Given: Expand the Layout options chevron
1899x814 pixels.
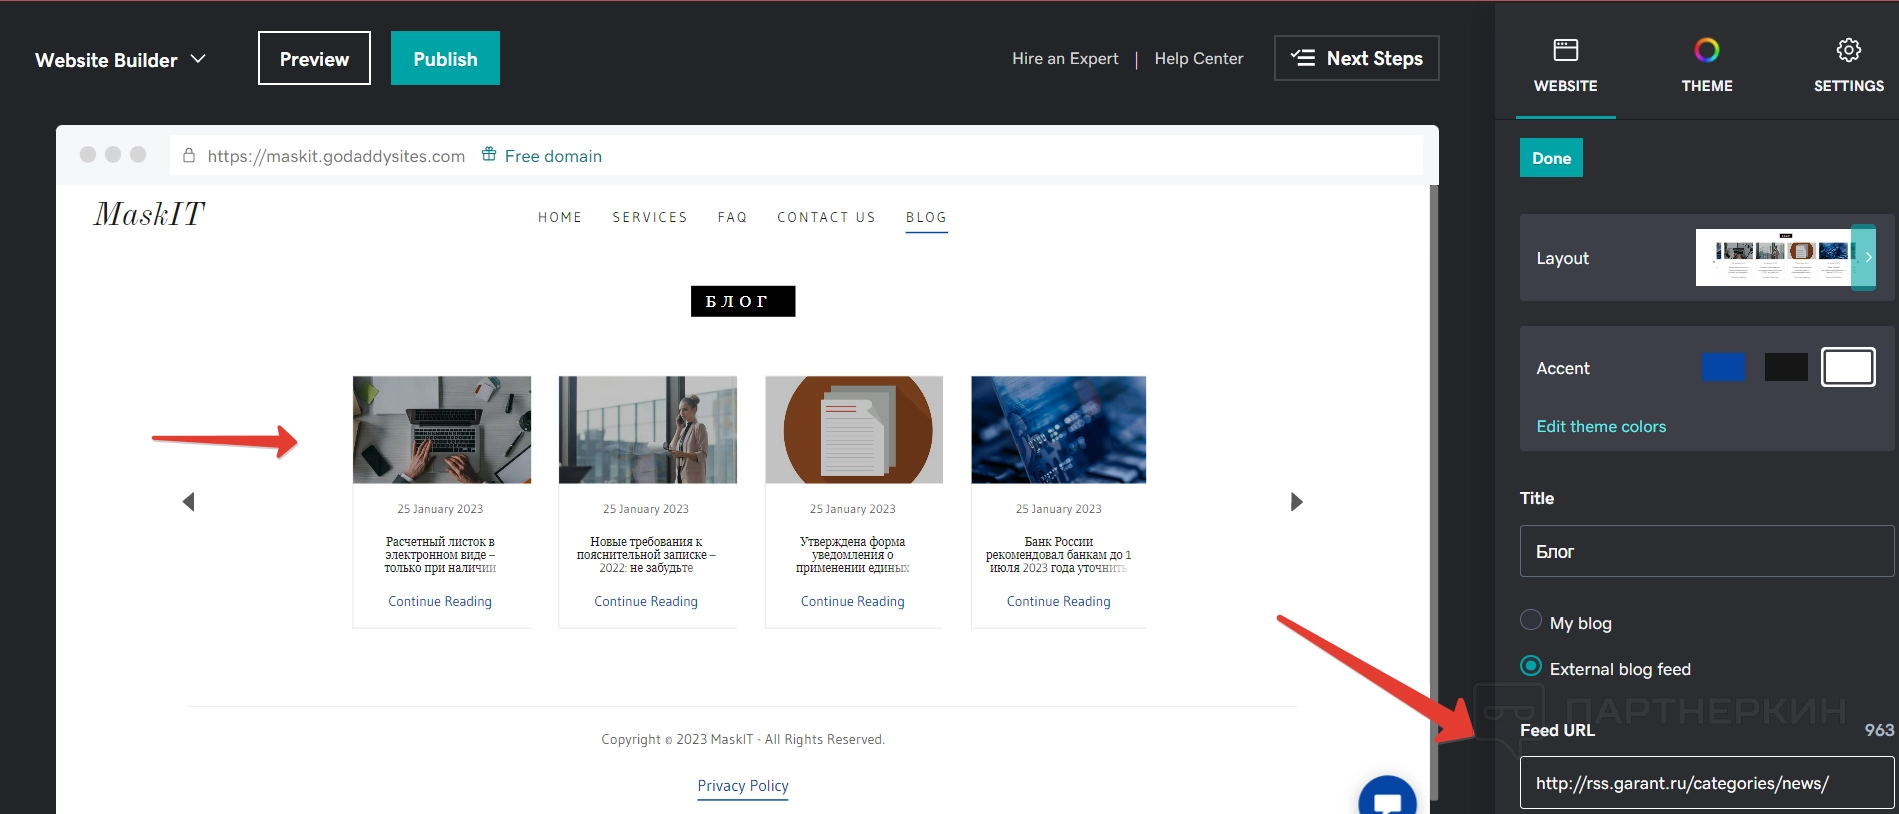Looking at the screenshot, I should click(x=1866, y=257).
